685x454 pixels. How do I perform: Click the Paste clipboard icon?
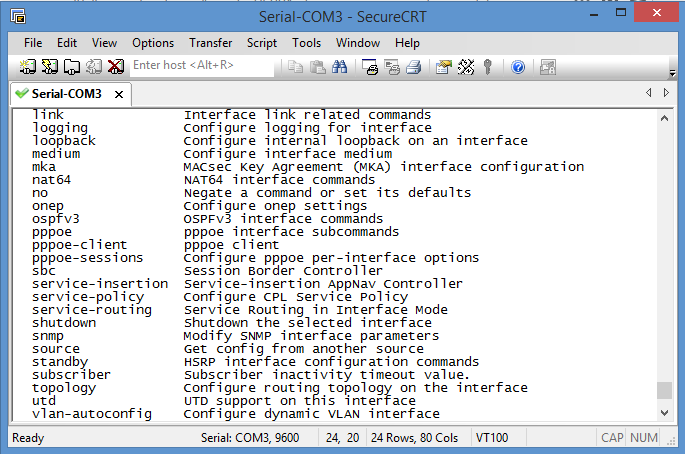coord(318,67)
